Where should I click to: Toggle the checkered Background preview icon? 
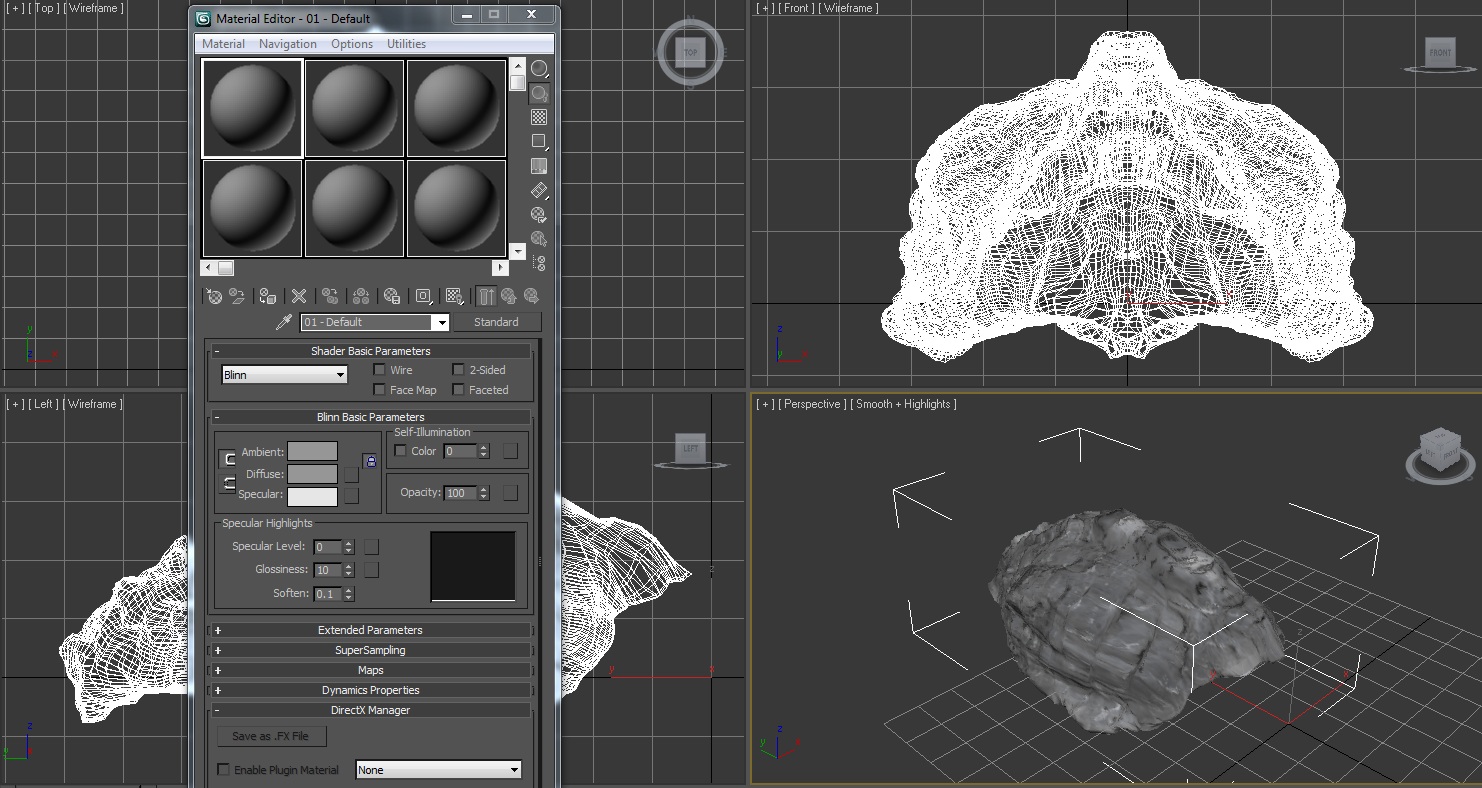[539, 117]
